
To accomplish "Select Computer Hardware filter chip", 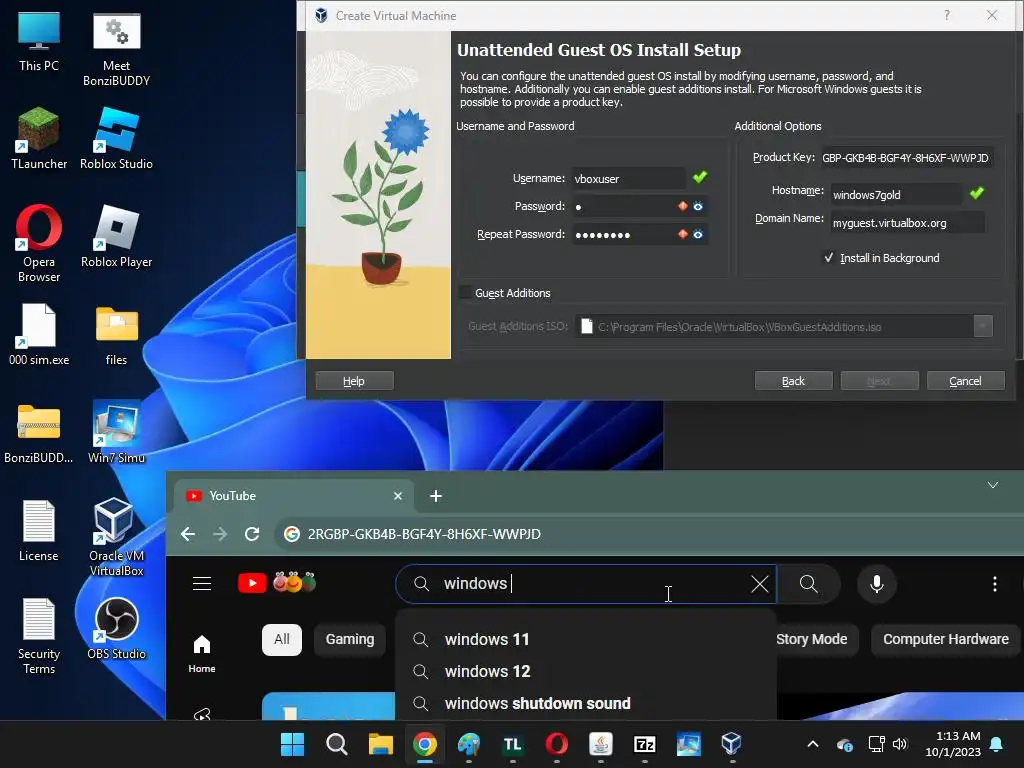I will click(x=946, y=639).
